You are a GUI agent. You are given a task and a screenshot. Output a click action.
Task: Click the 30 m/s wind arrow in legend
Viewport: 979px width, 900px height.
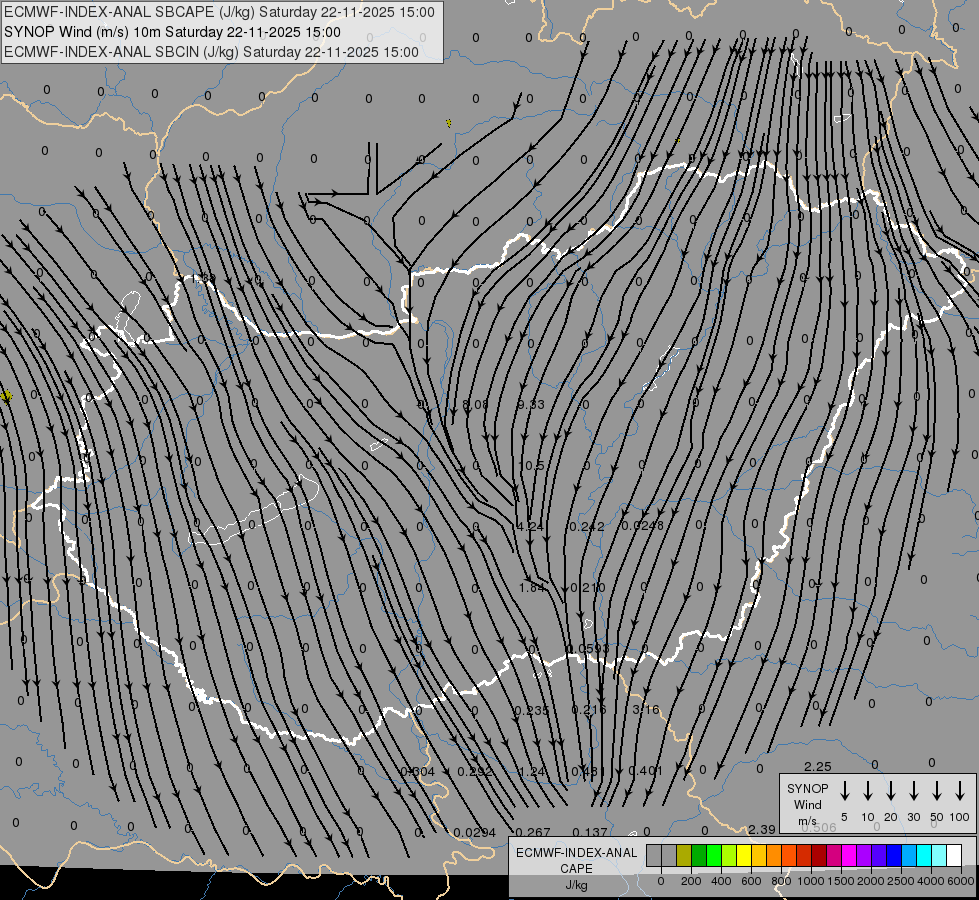[x=913, y=791]
